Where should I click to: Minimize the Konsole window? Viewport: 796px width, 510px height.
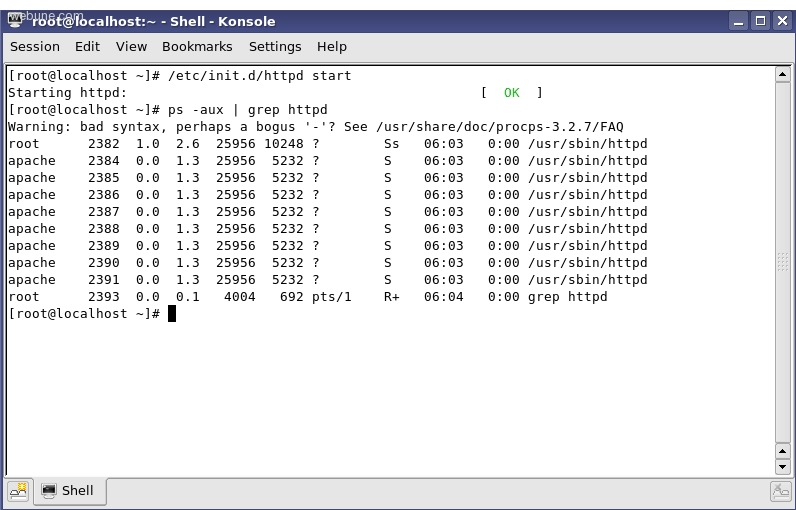738,21
